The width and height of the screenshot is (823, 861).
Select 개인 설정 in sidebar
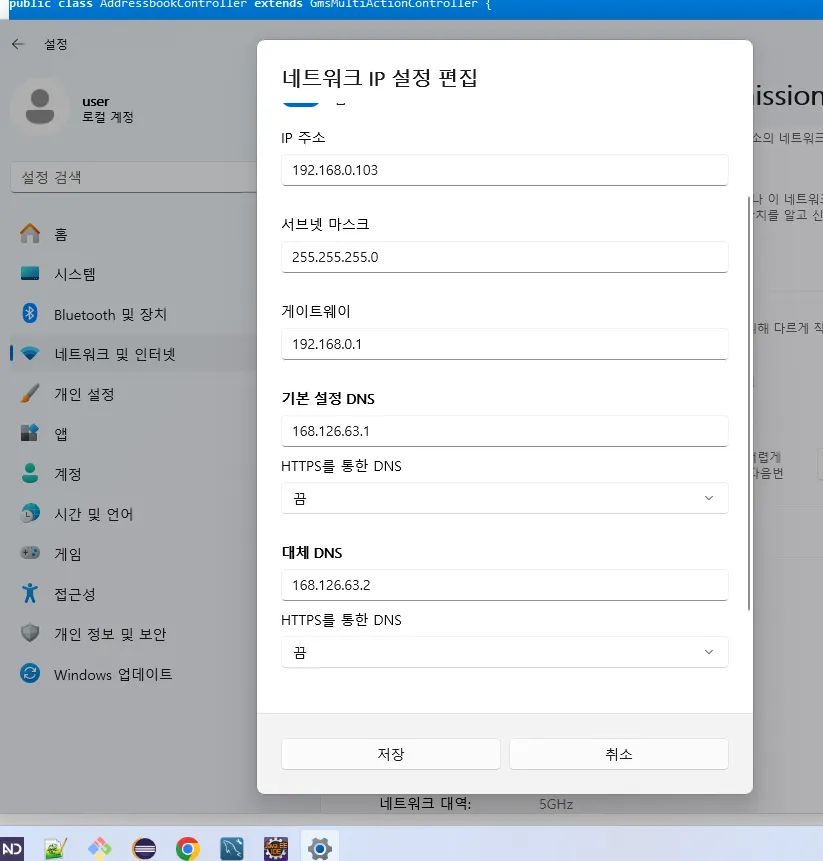coord(84,394)
